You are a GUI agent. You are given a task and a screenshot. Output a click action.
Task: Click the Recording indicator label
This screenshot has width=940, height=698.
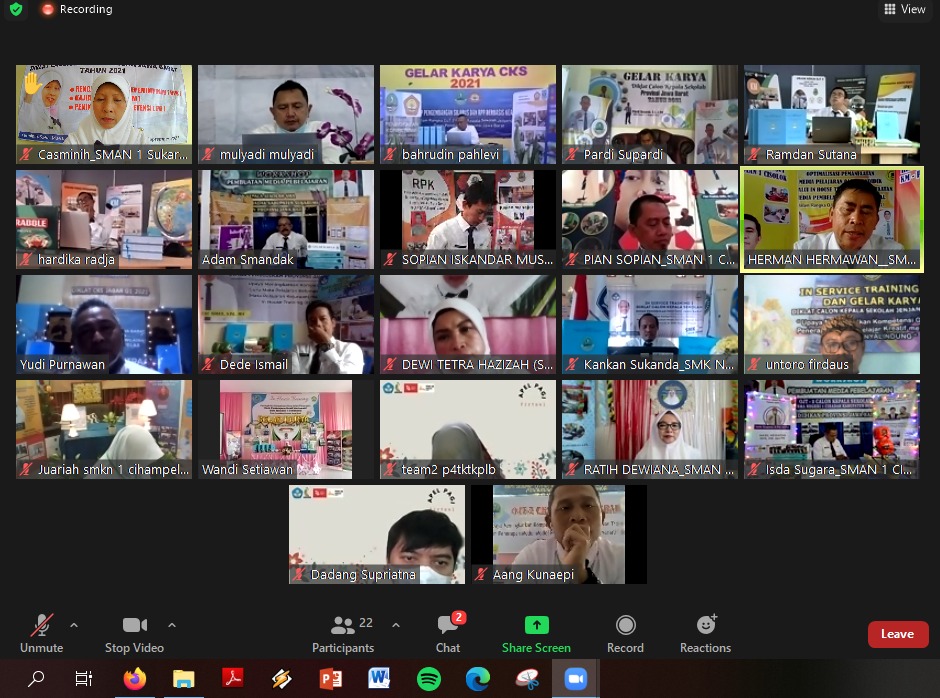click(x=85, y=9)
